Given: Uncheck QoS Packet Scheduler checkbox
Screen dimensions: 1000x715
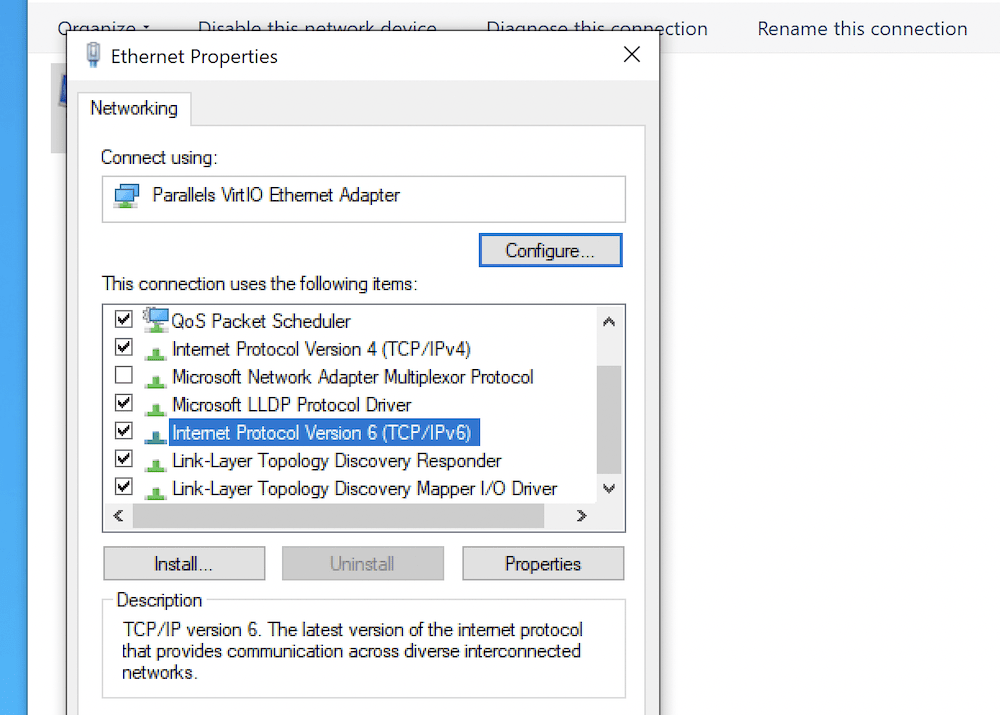Looking at the screenshot, I should 124,319.
